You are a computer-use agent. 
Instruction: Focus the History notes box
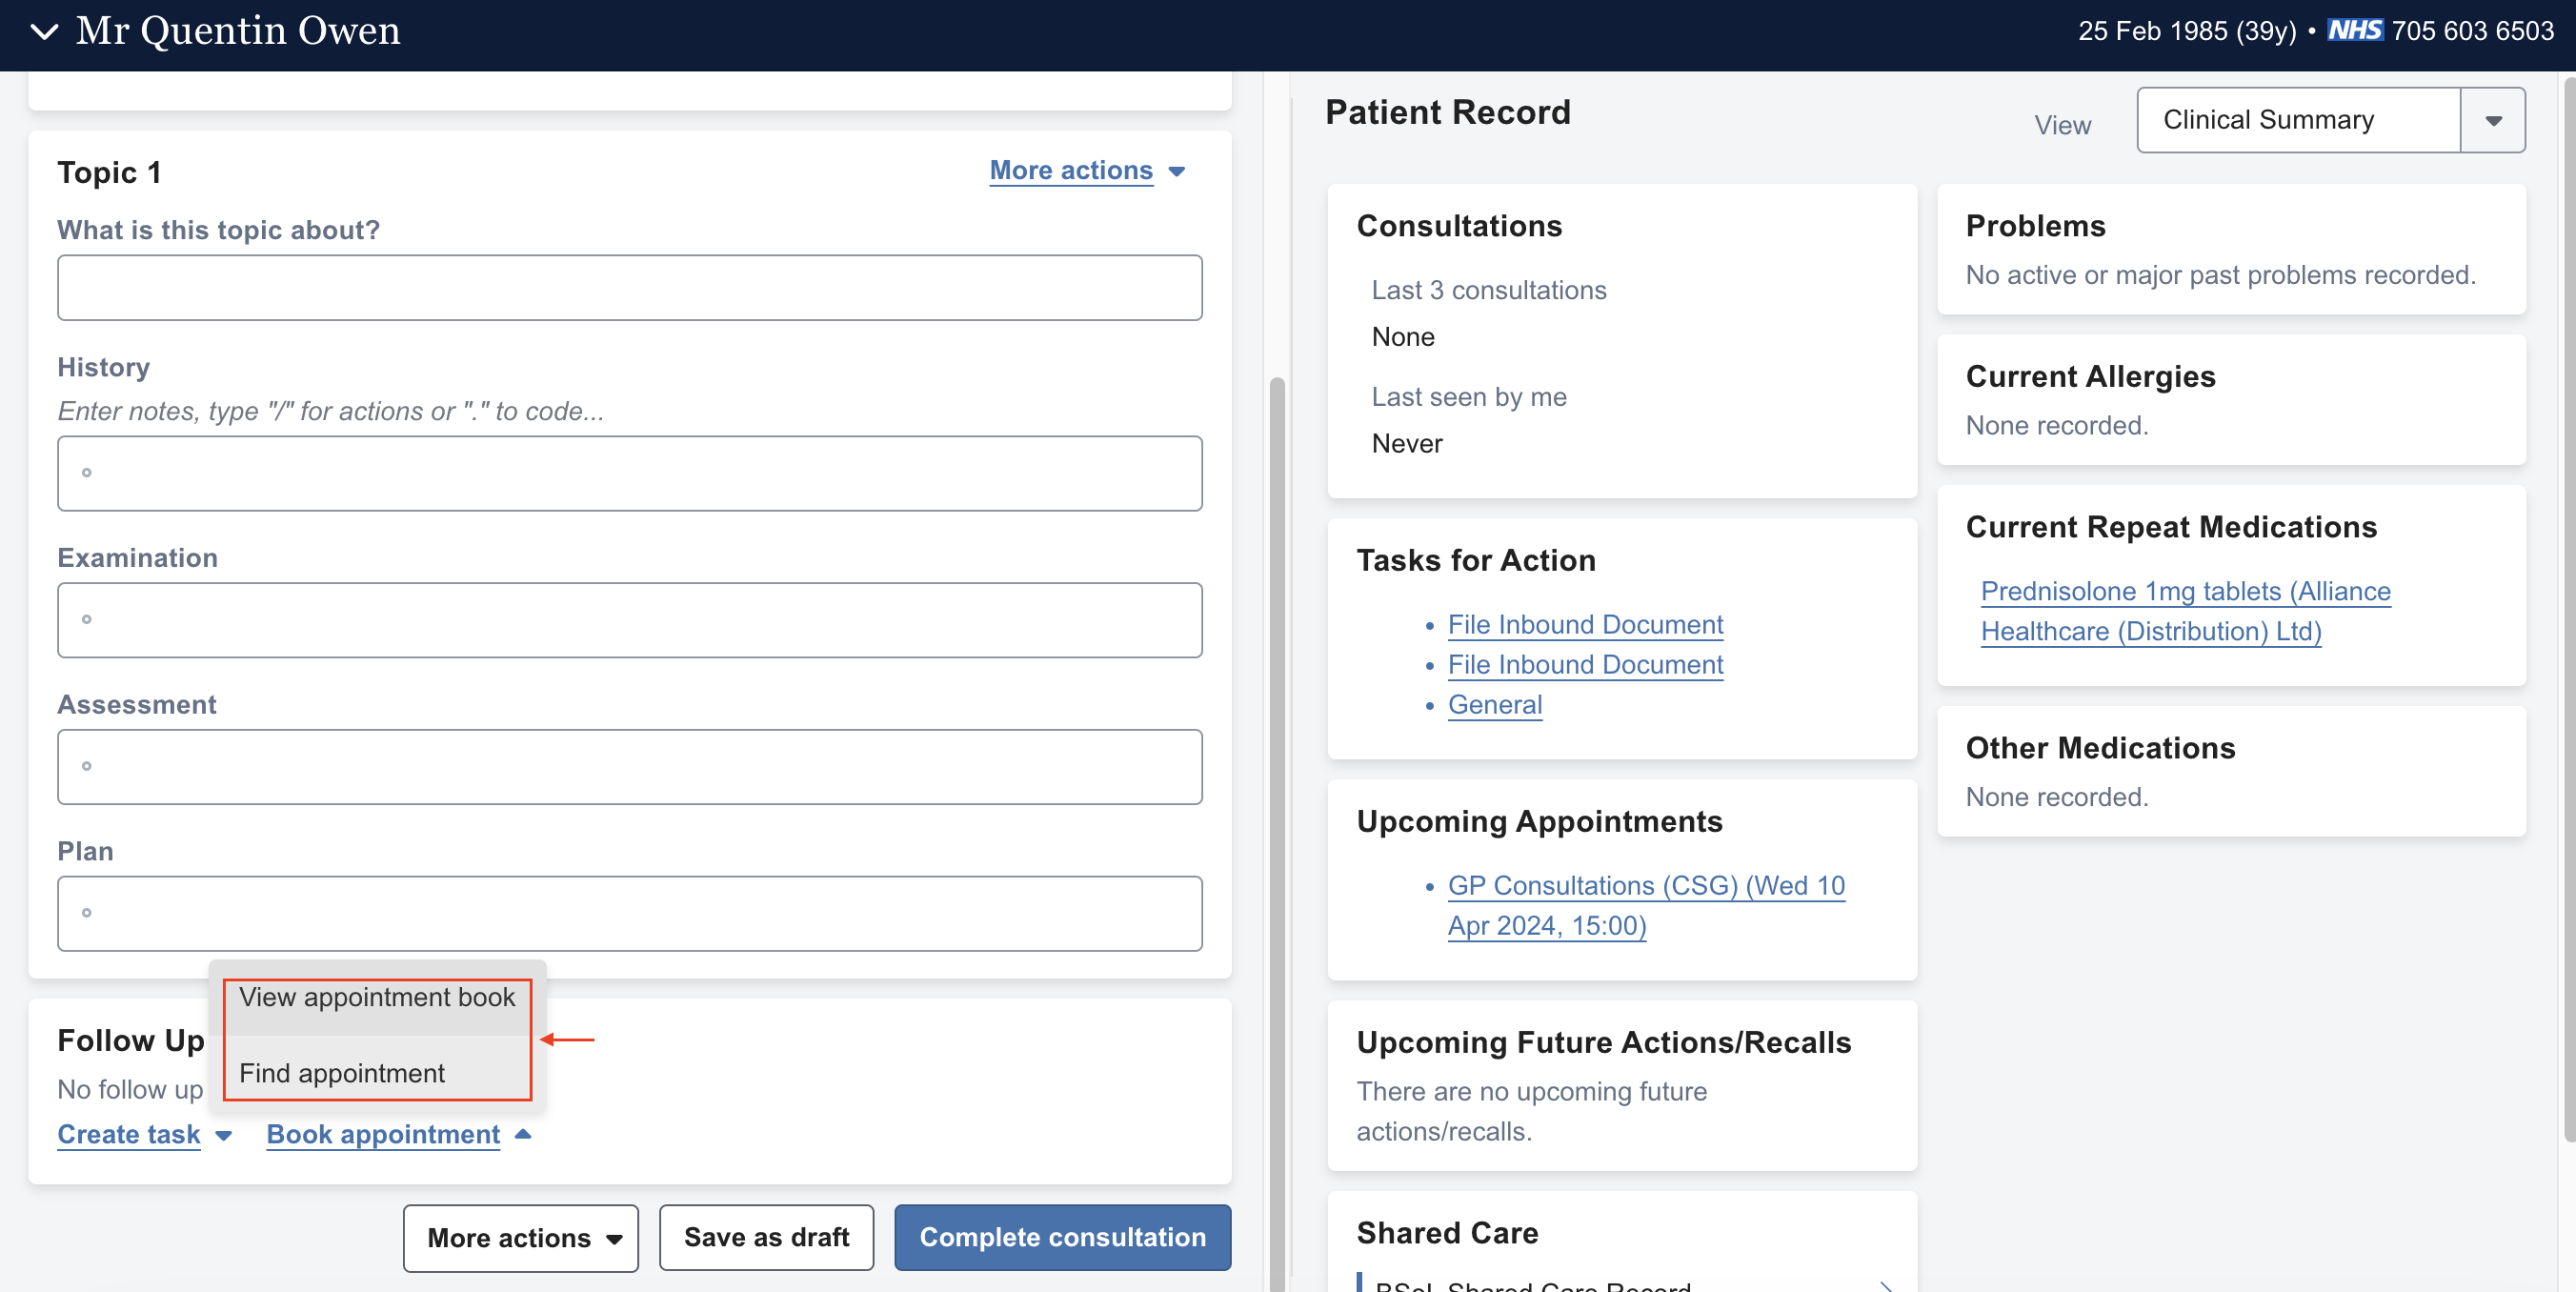pyautogui.click(x=629, y=473)
